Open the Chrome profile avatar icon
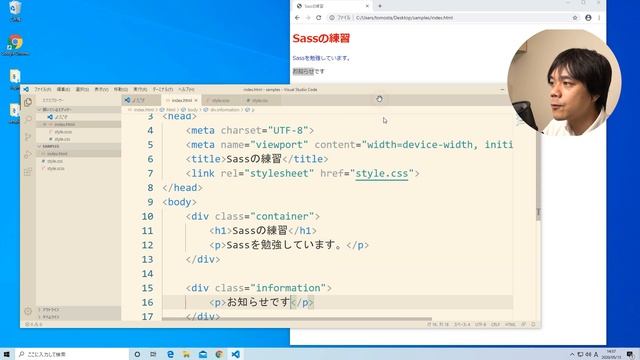640x360 pixels. tap(588, 18)
